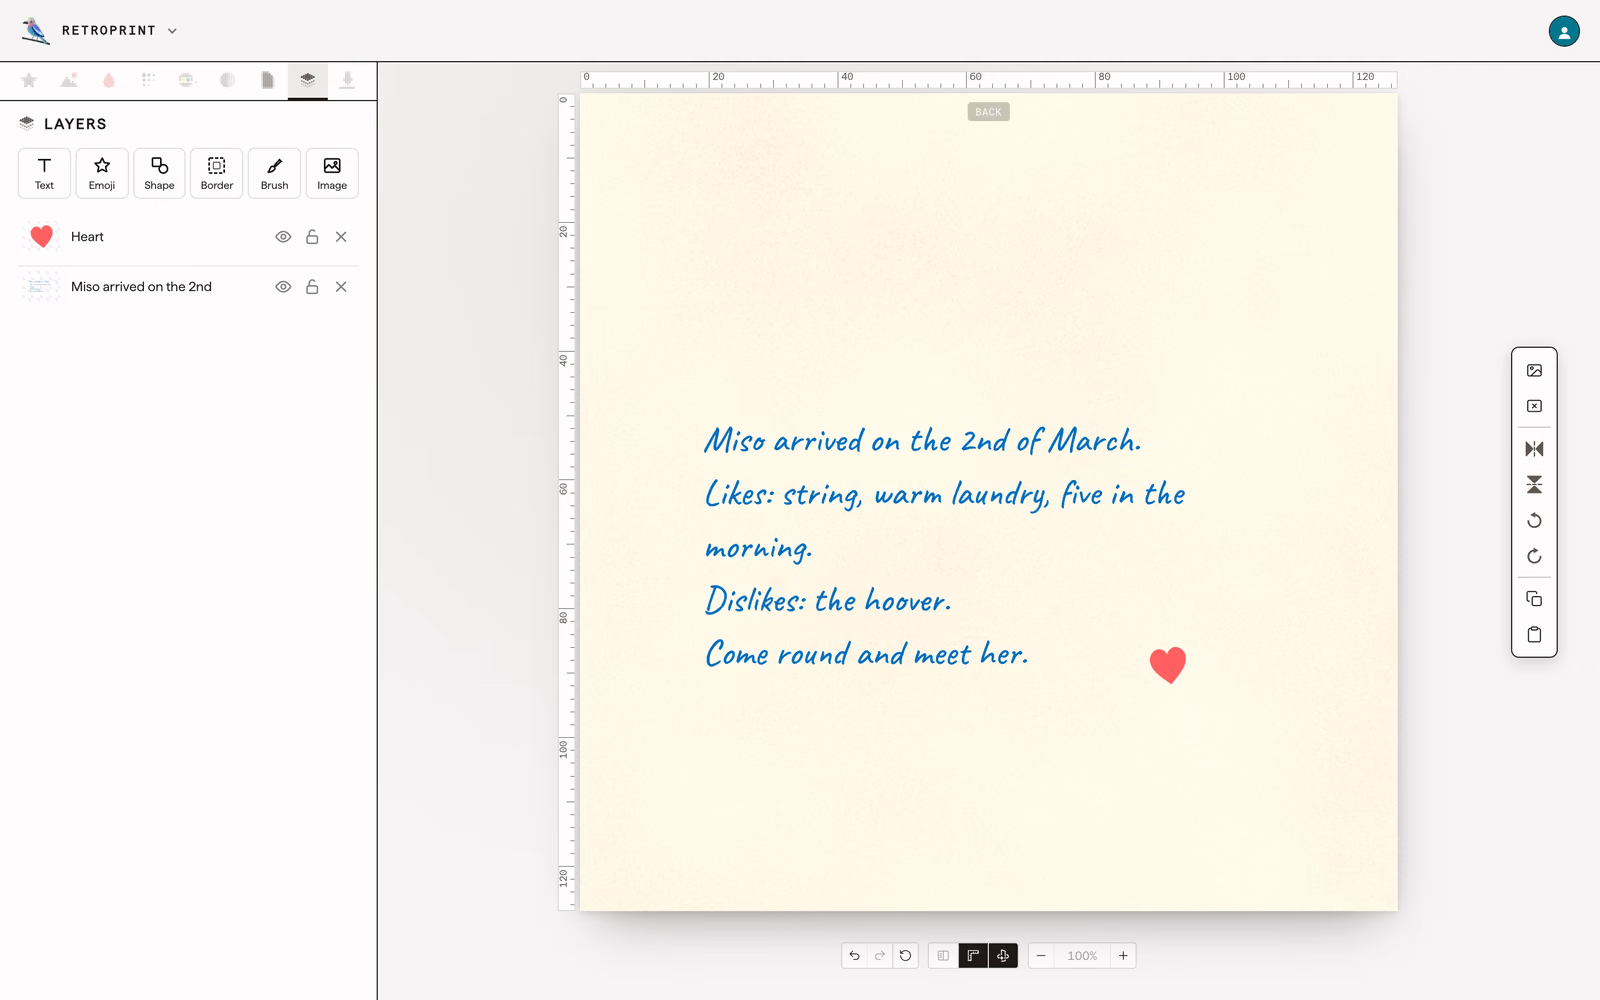Rotate the selection clockwise
Viewport: 1600px width, 1000px height.
(1534, 556)
